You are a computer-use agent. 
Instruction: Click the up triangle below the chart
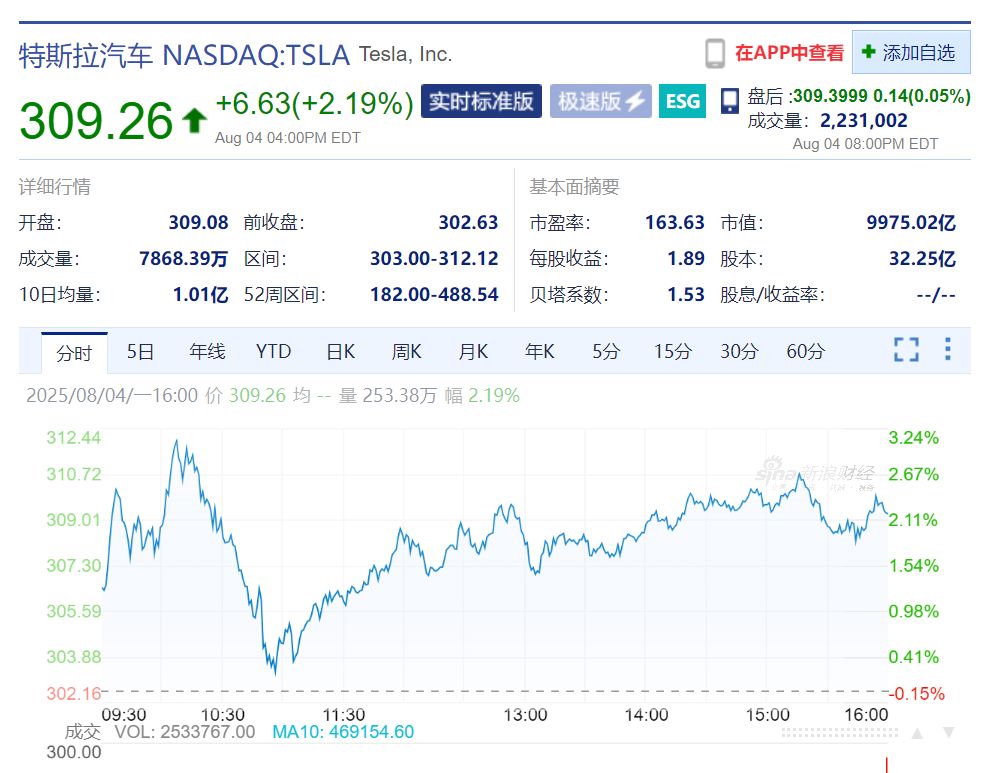pyautogui.click(x=918, y=733)
